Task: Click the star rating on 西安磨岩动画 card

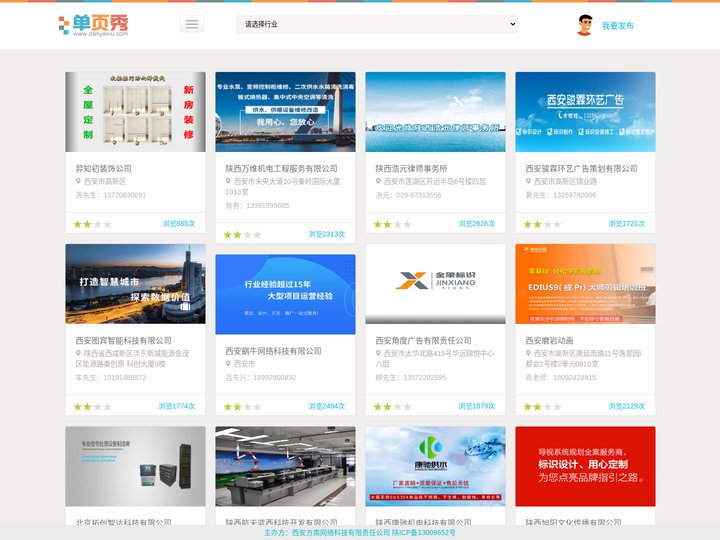Action: pos(542,407)
